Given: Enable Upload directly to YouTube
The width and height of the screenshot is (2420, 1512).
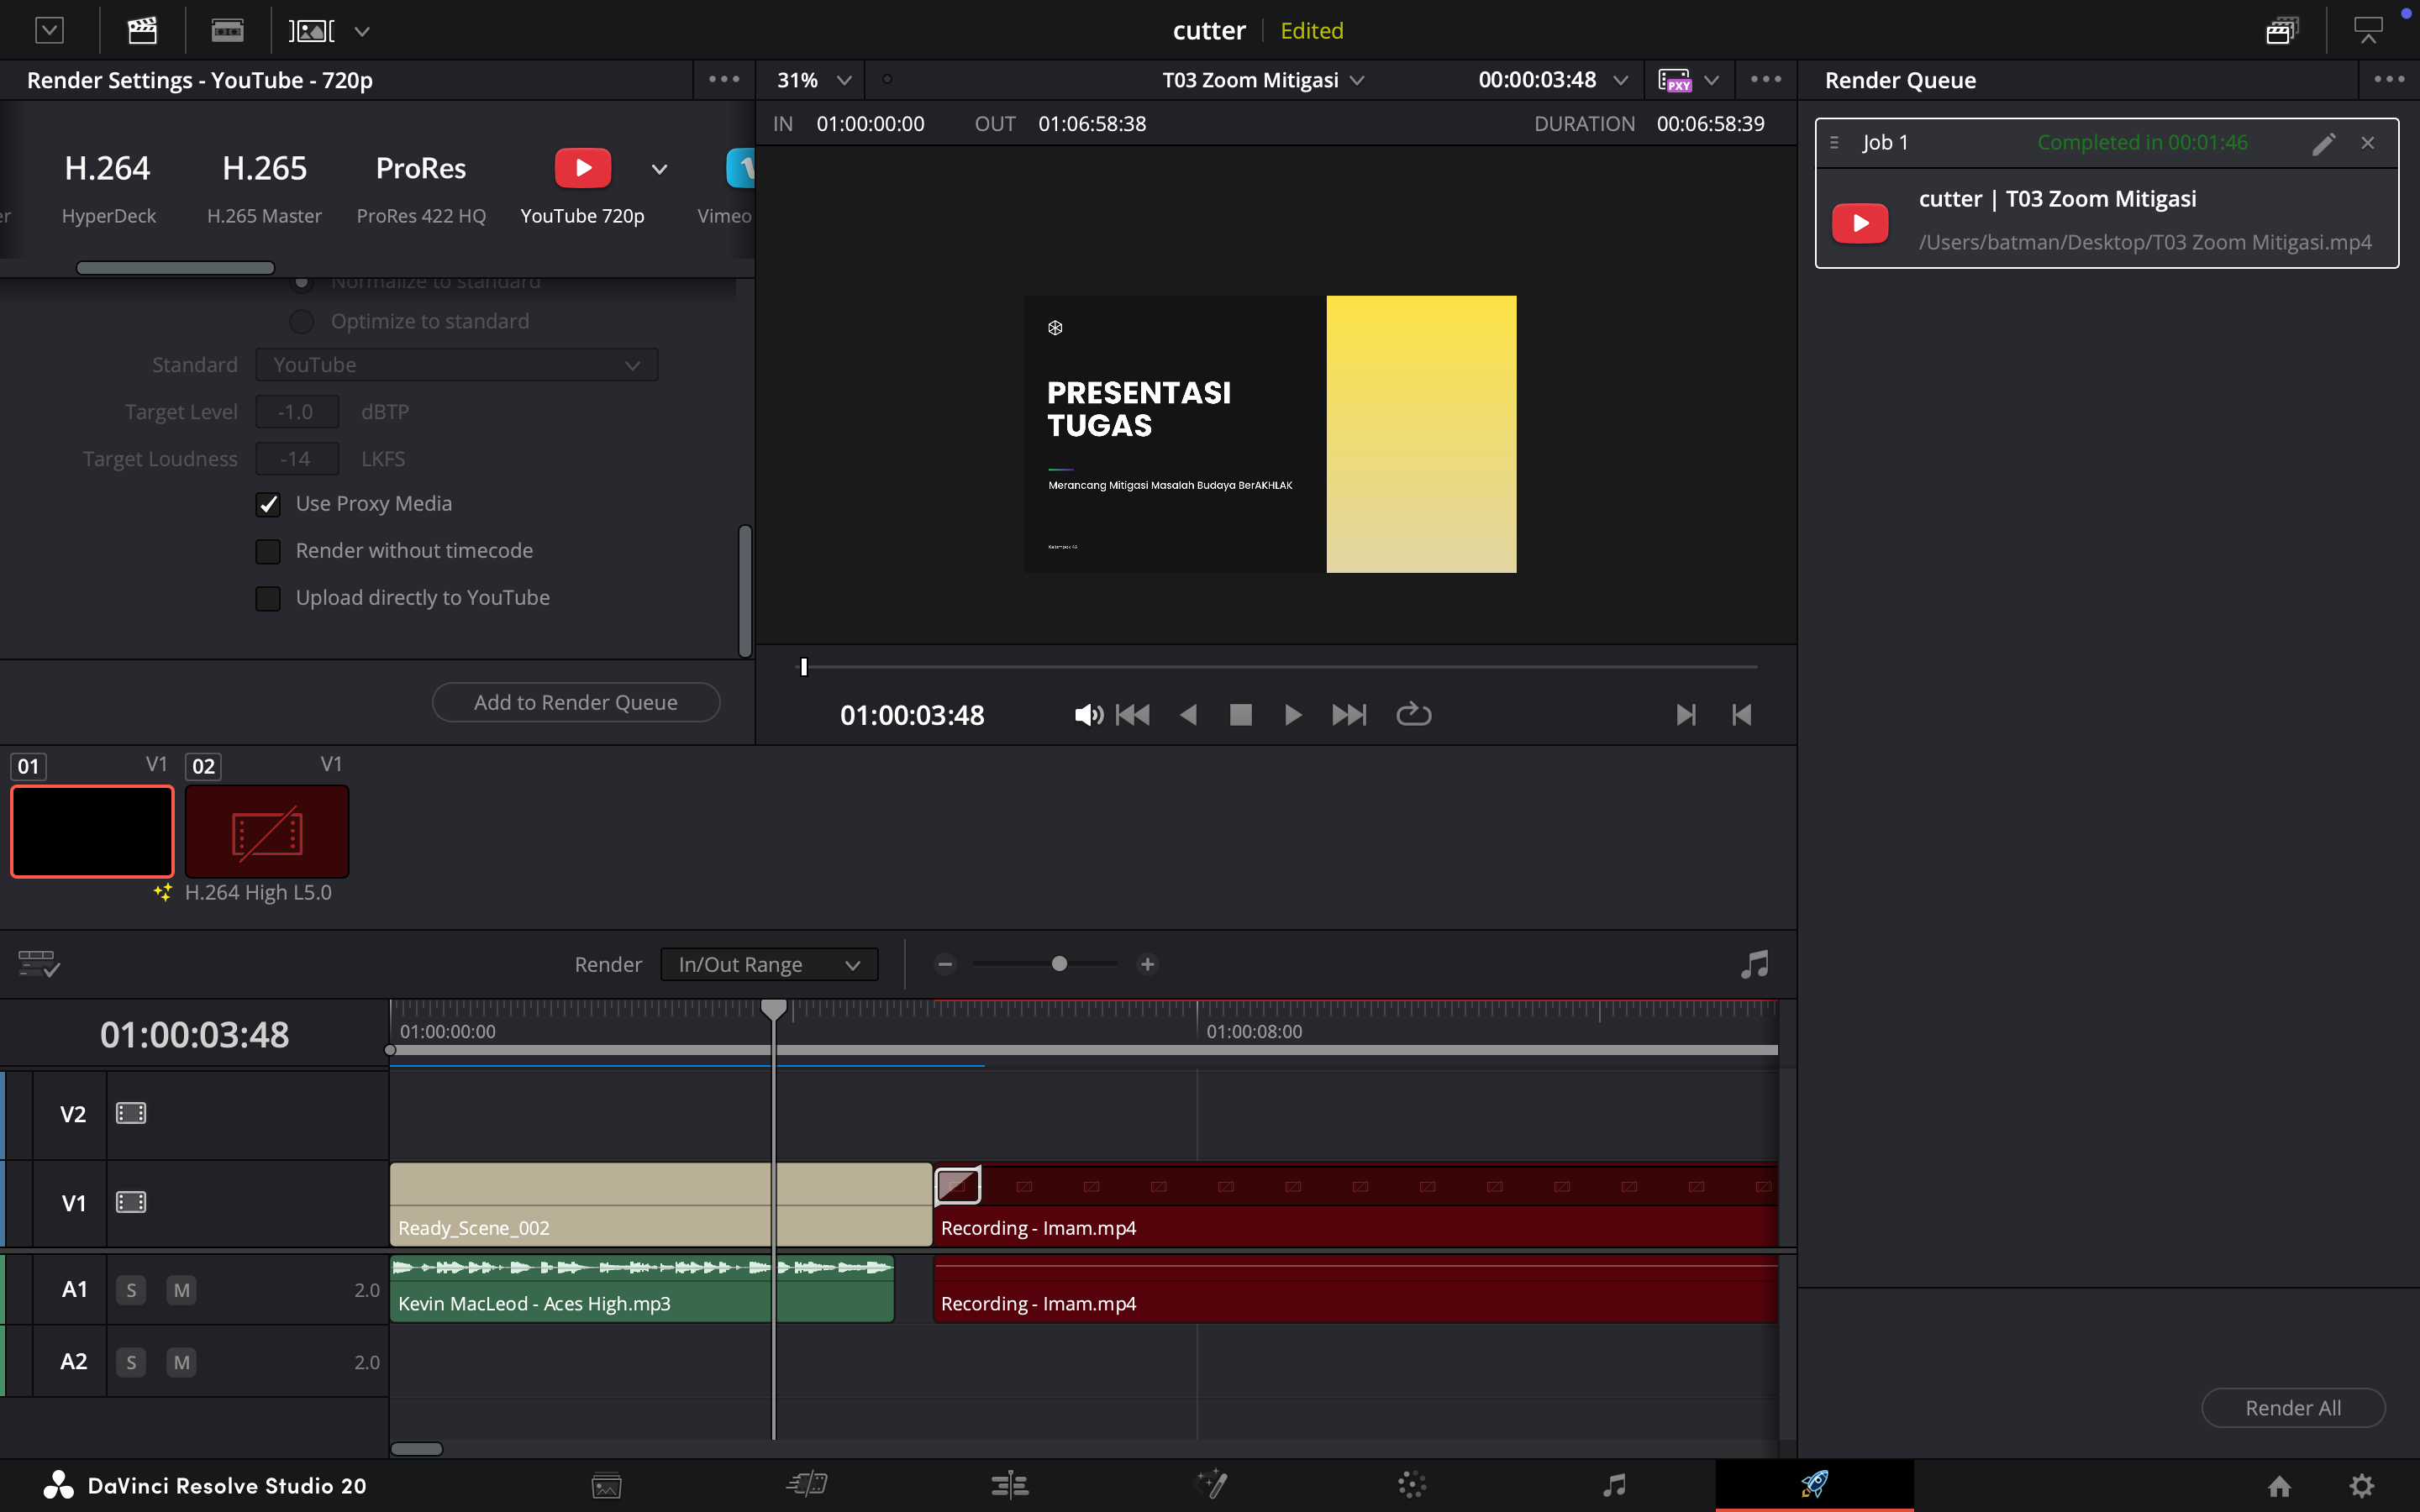Looking at the screenshot, I should (x=268, y=598).
